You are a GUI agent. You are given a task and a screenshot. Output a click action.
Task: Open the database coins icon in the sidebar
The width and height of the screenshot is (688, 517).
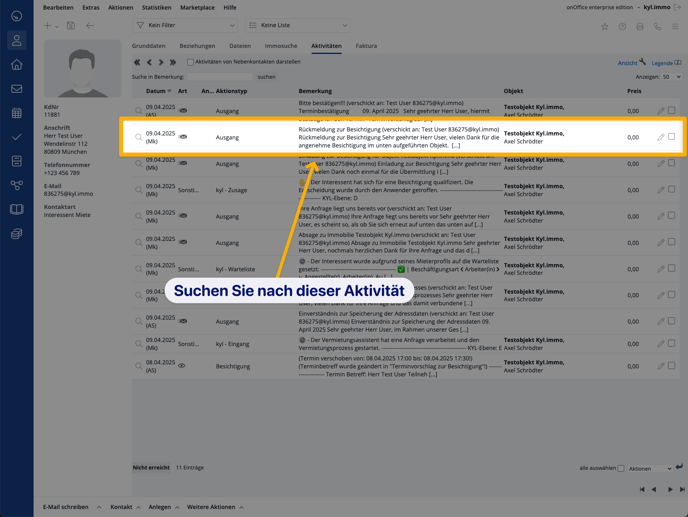17,233
